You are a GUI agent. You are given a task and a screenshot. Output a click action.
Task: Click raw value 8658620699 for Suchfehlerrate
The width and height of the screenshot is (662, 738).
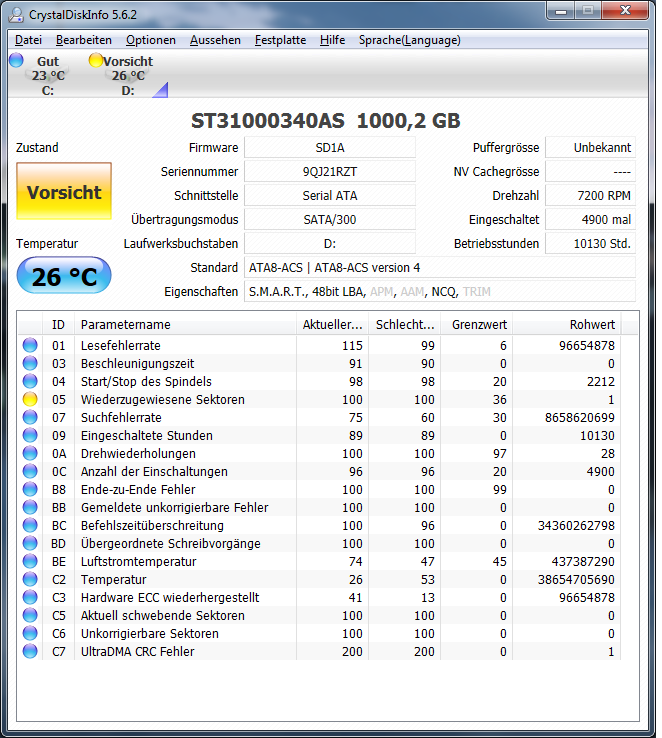[580, 417]
